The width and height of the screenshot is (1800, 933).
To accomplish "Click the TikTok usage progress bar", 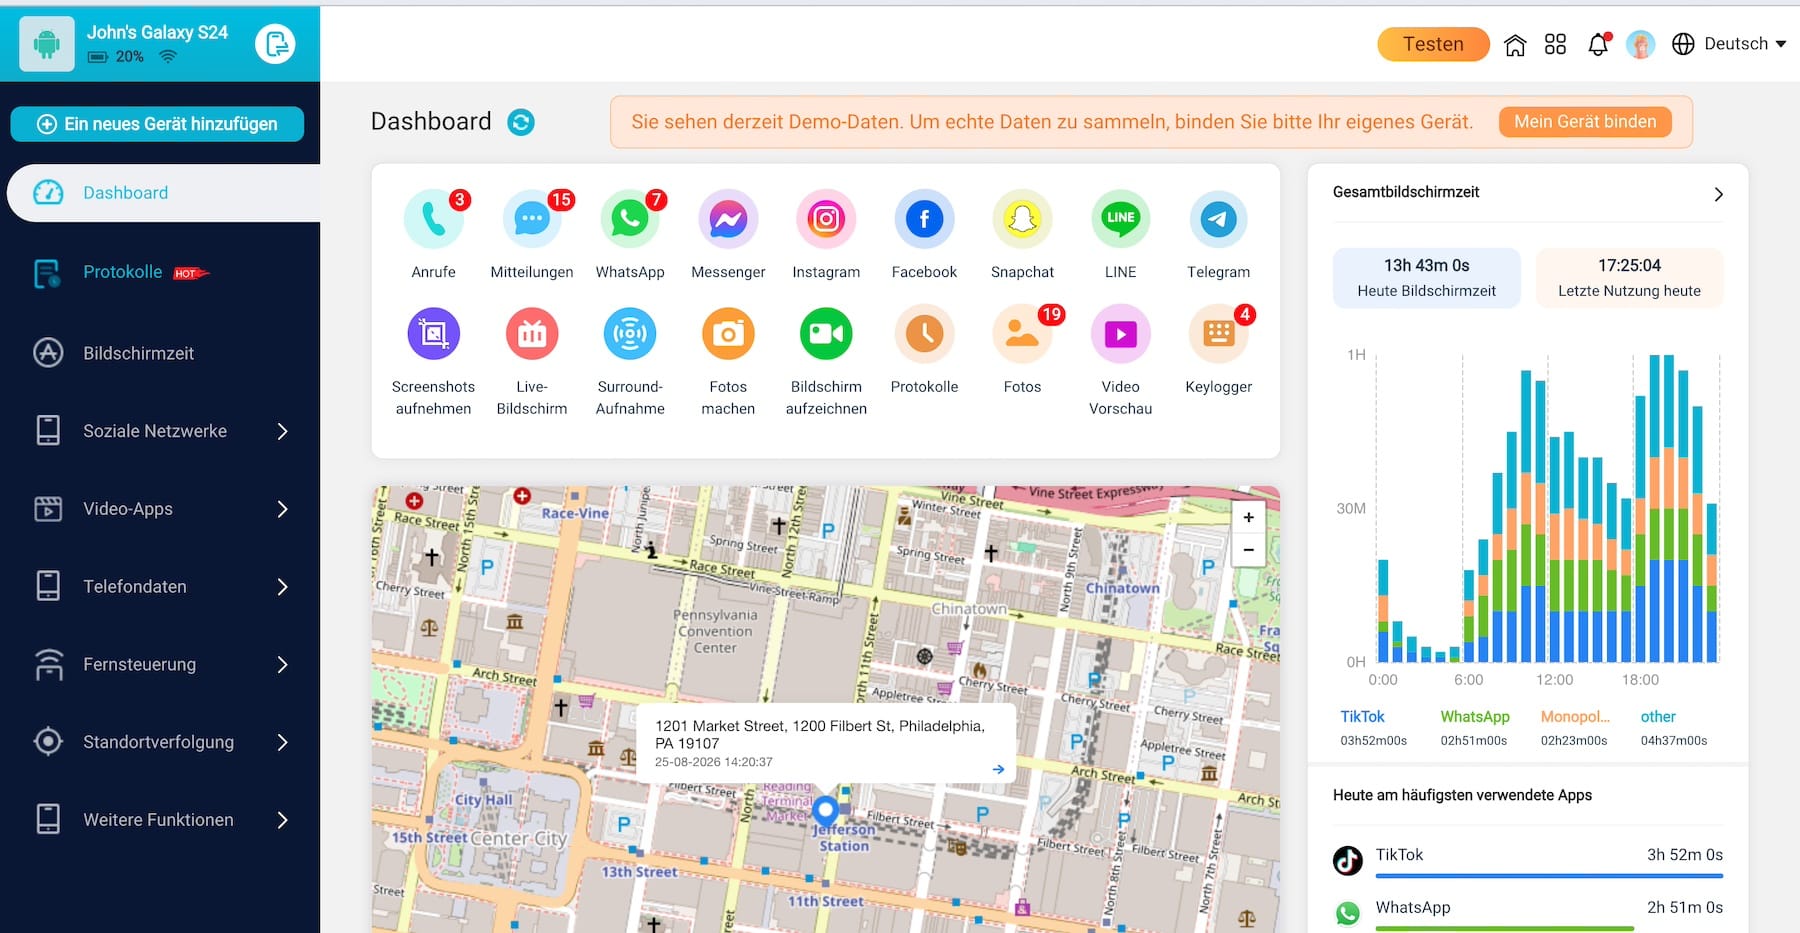I will pyautogui.click(x=1549, y=876).
